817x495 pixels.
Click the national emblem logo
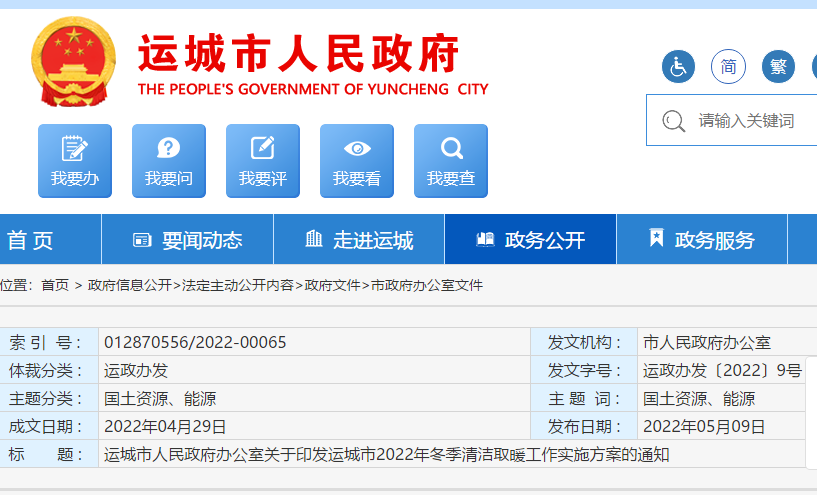pos(73,61)
